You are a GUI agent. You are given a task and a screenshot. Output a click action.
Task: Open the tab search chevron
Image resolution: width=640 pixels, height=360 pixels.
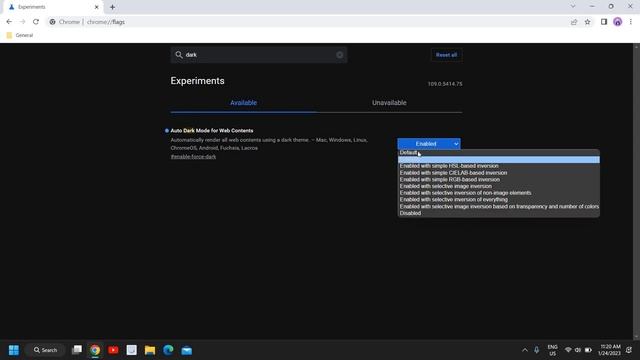tap(573, 7)
